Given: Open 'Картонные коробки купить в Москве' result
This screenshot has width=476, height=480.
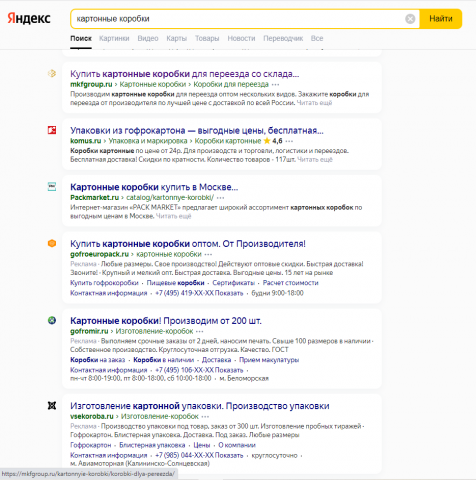Looking at the screenshot, I should point(154,187).
